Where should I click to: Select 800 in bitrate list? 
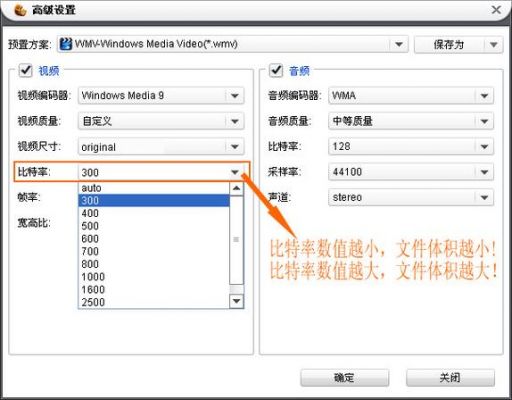pos(154,264)
